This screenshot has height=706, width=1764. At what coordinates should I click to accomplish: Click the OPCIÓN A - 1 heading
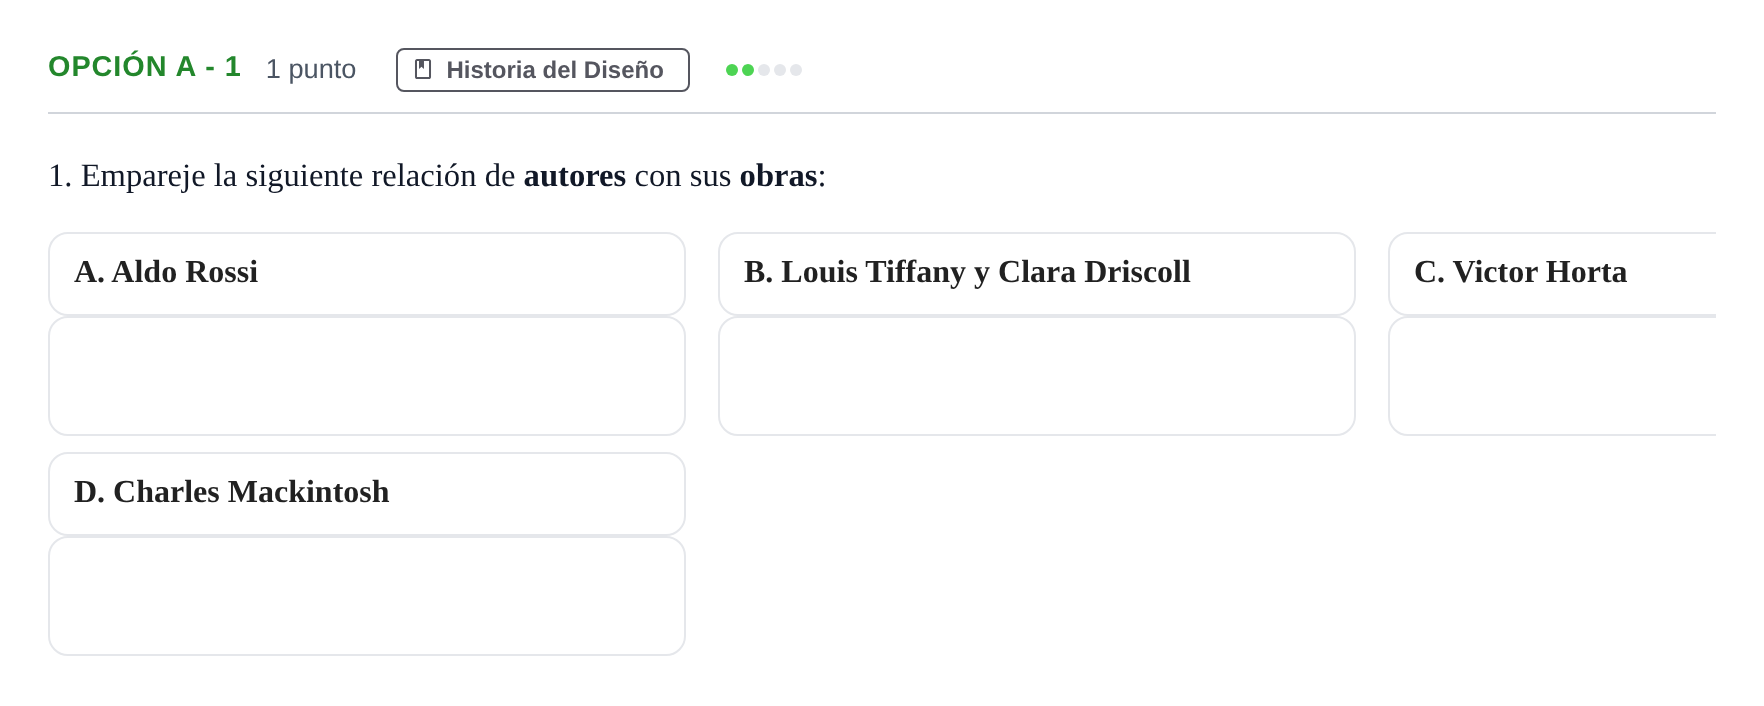(x=145, y=67)
